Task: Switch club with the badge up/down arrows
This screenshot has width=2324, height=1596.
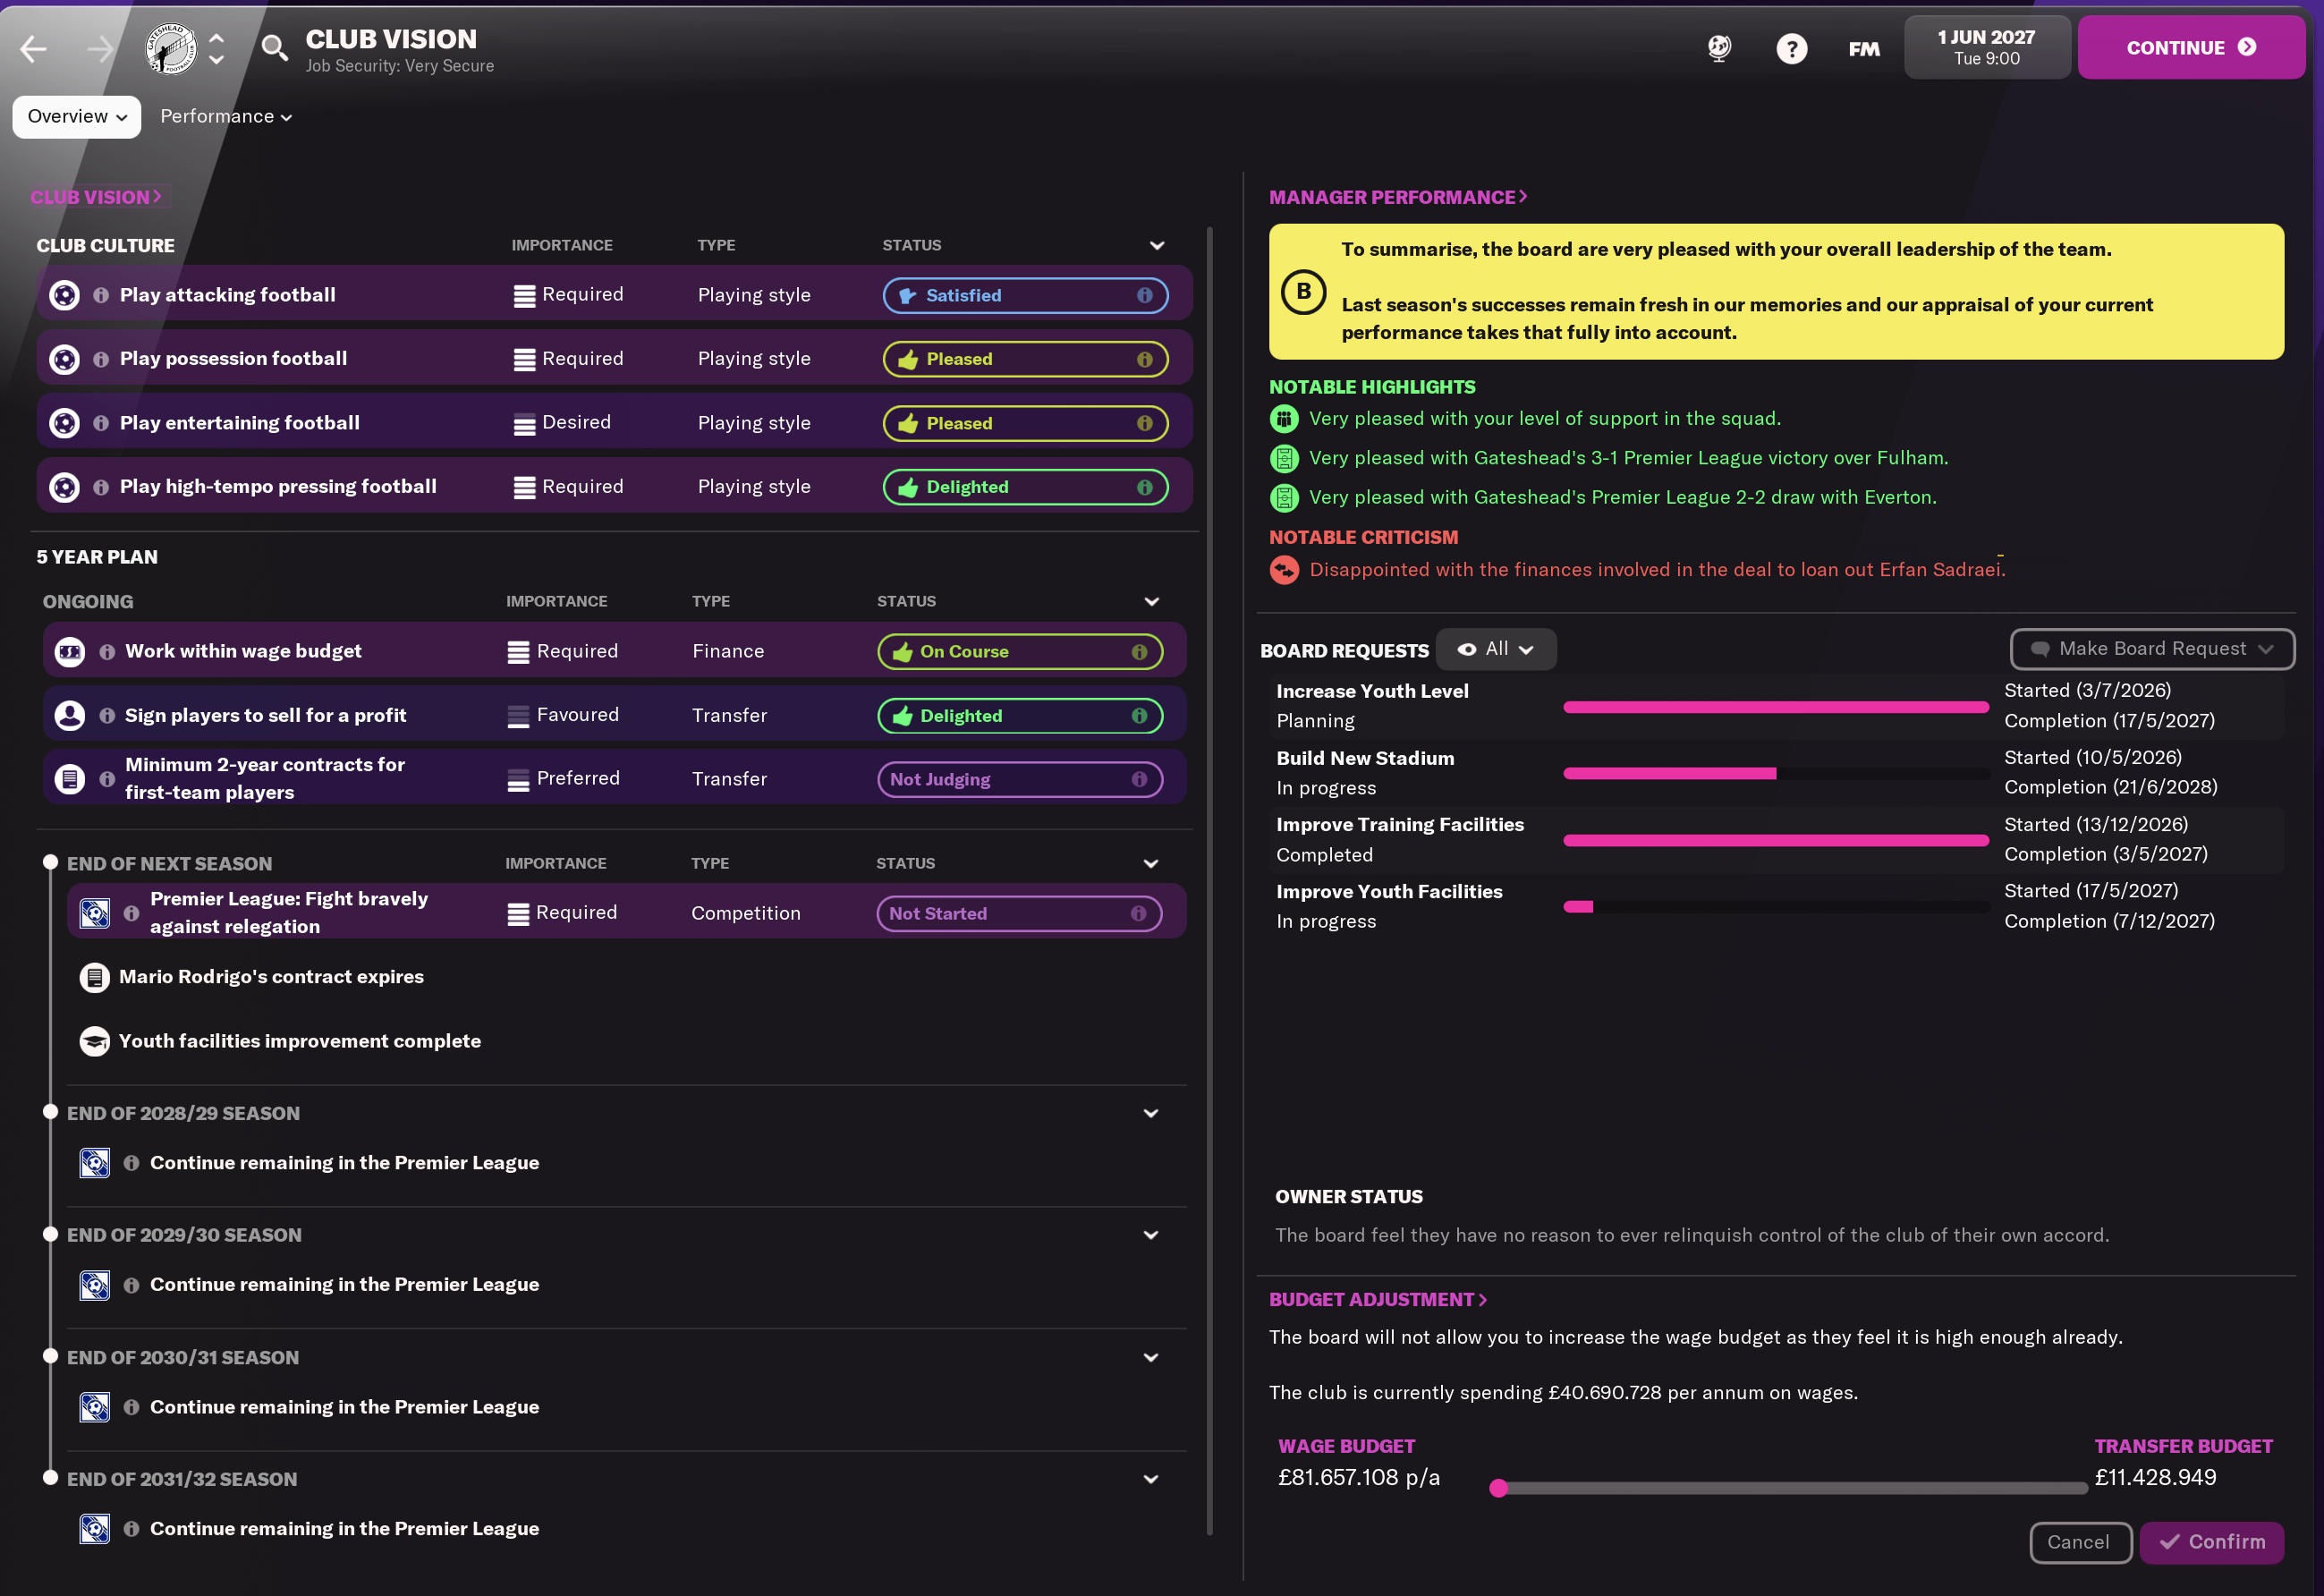Action: pos(216,48)
